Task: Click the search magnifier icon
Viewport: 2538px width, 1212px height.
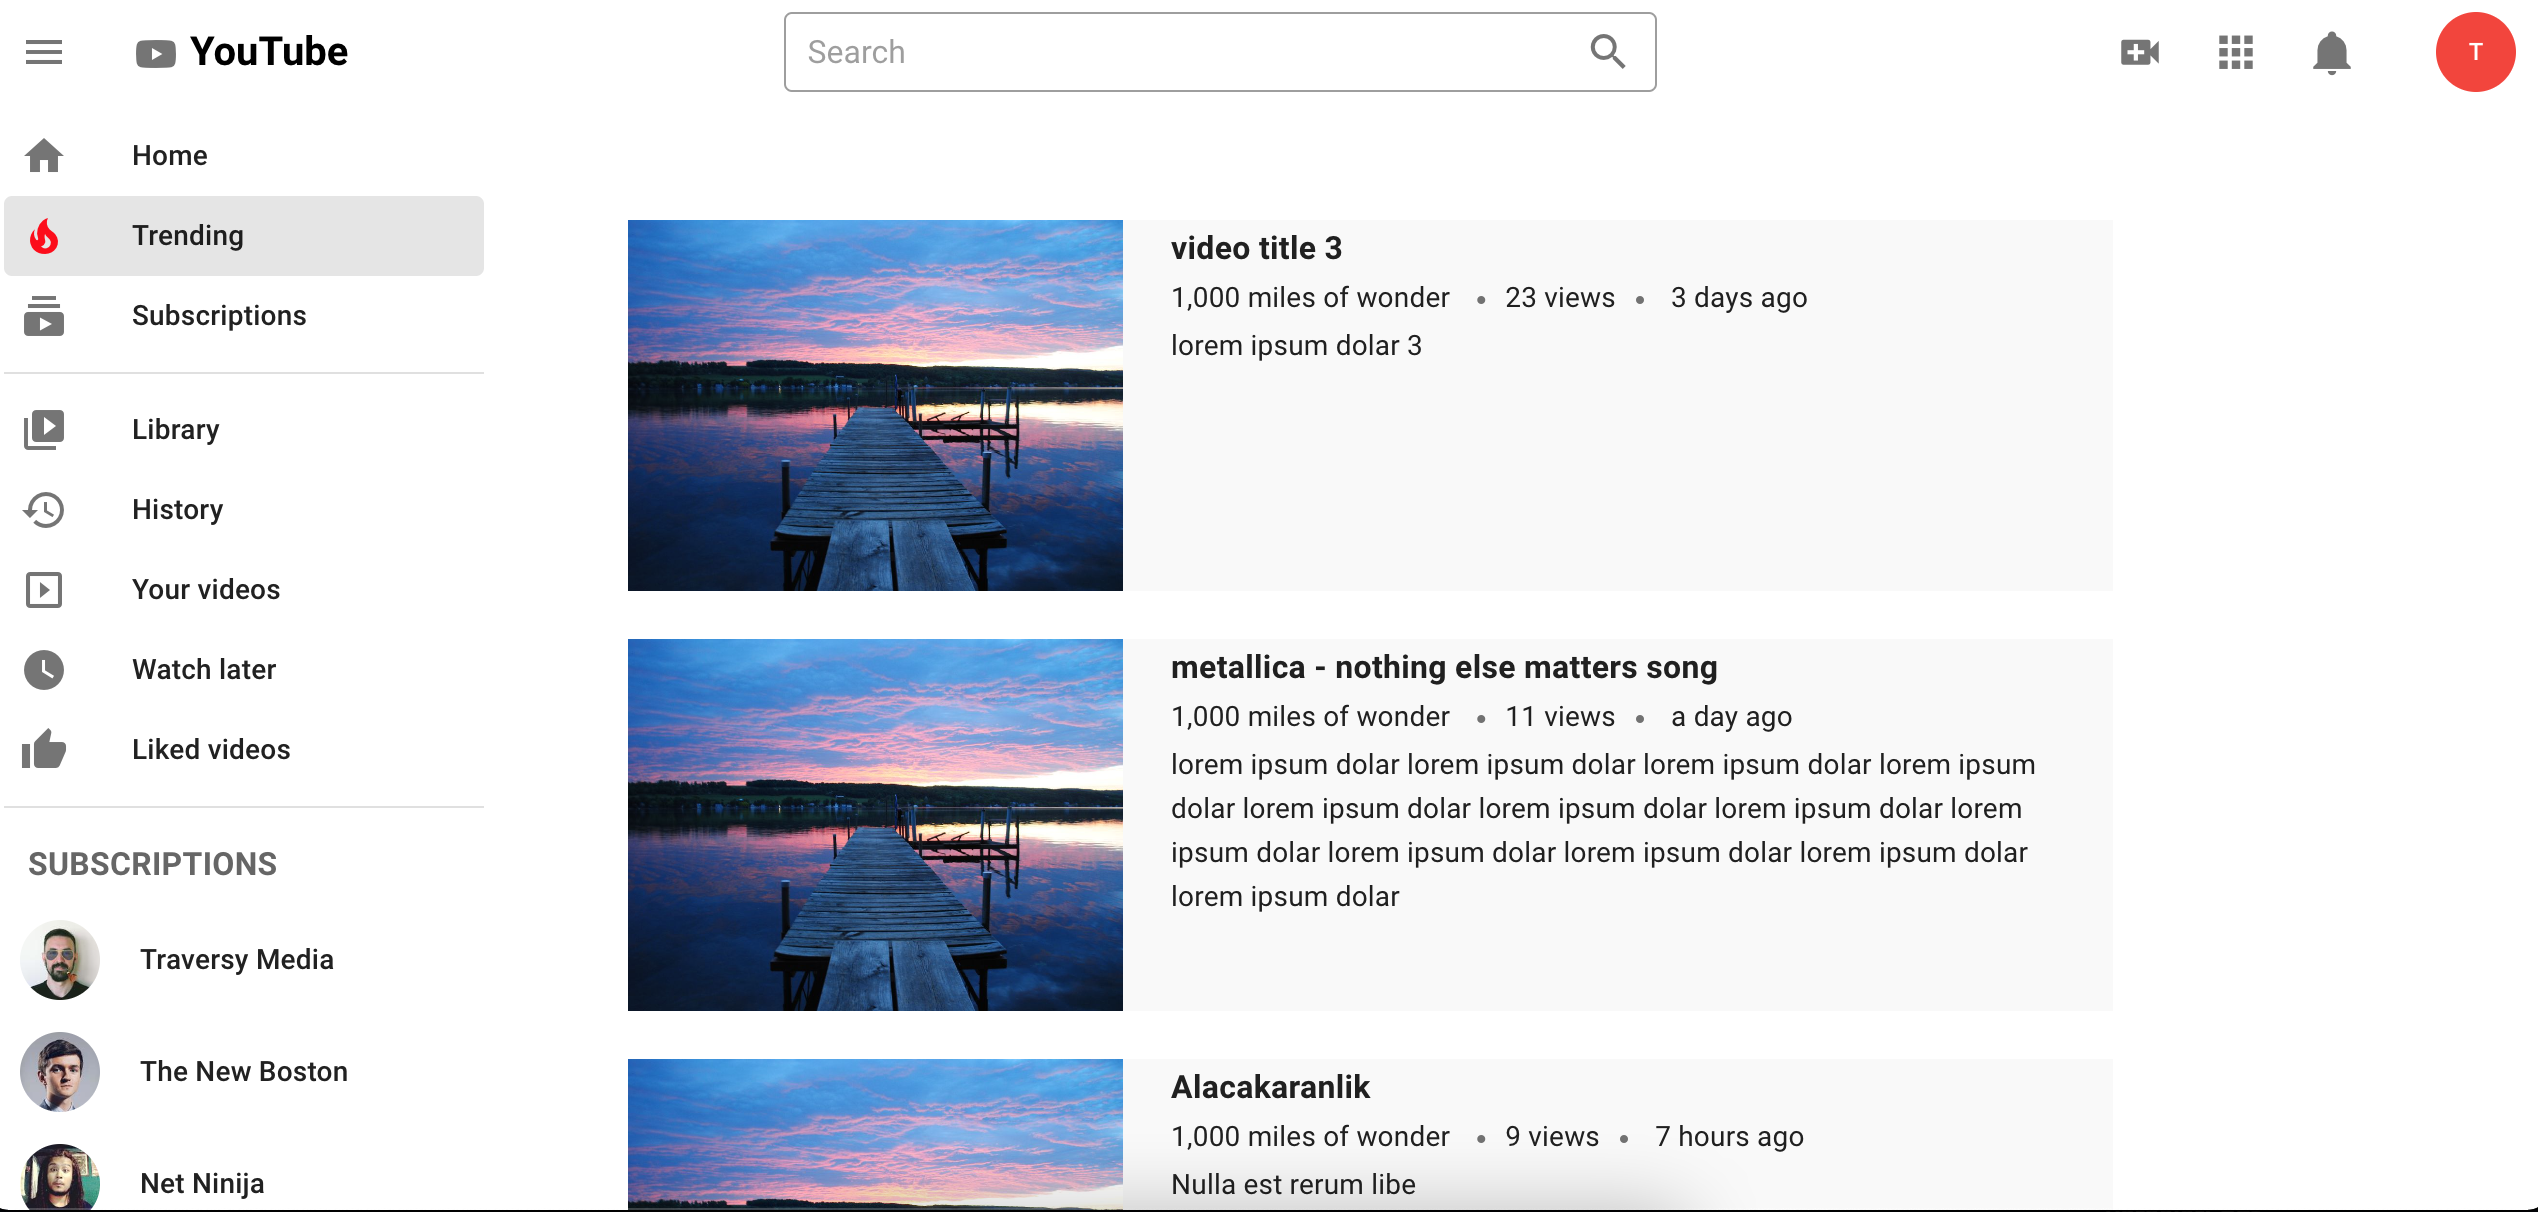Action: [x=1607, y=50]
